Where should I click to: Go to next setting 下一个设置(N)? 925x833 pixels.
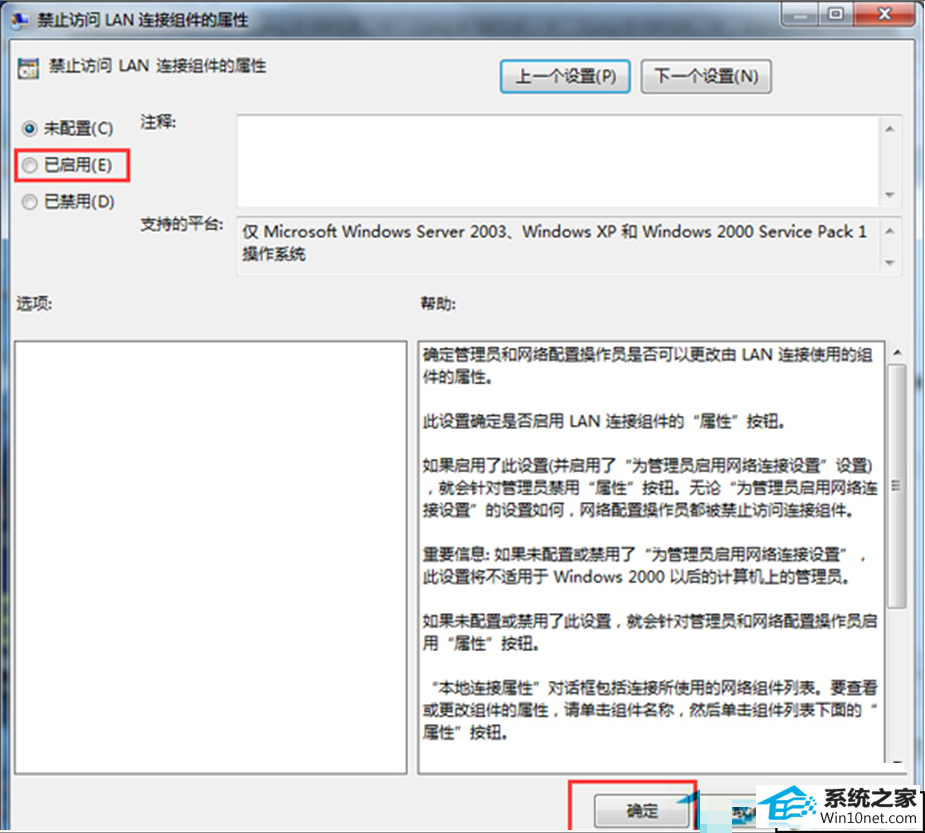click(706, 76)
